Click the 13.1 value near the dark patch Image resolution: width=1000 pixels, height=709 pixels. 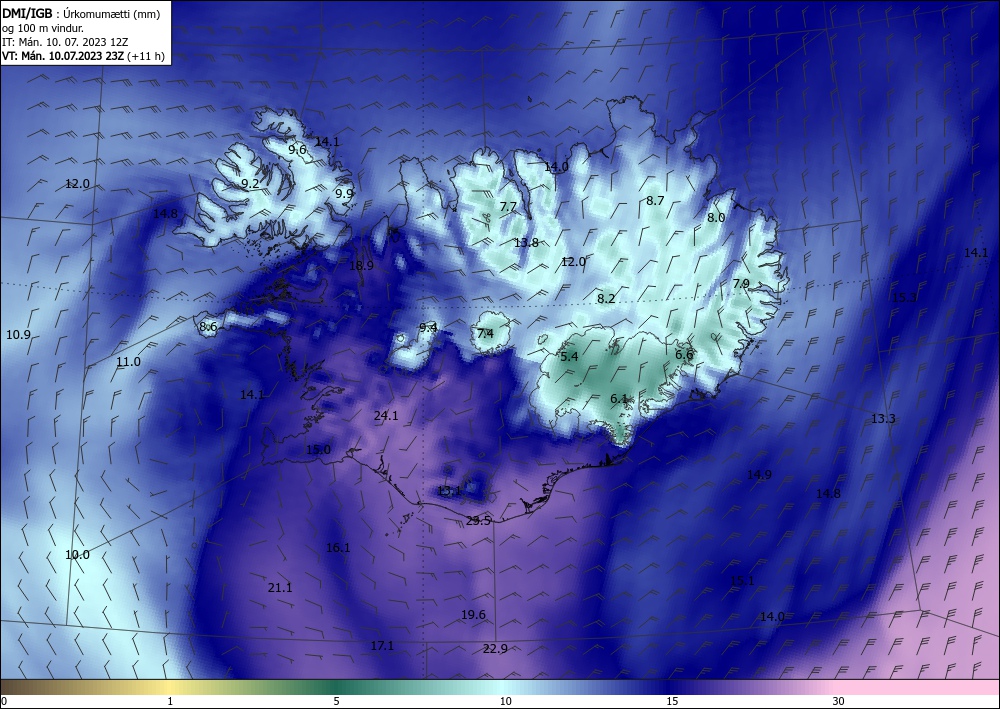pos(449,491)
